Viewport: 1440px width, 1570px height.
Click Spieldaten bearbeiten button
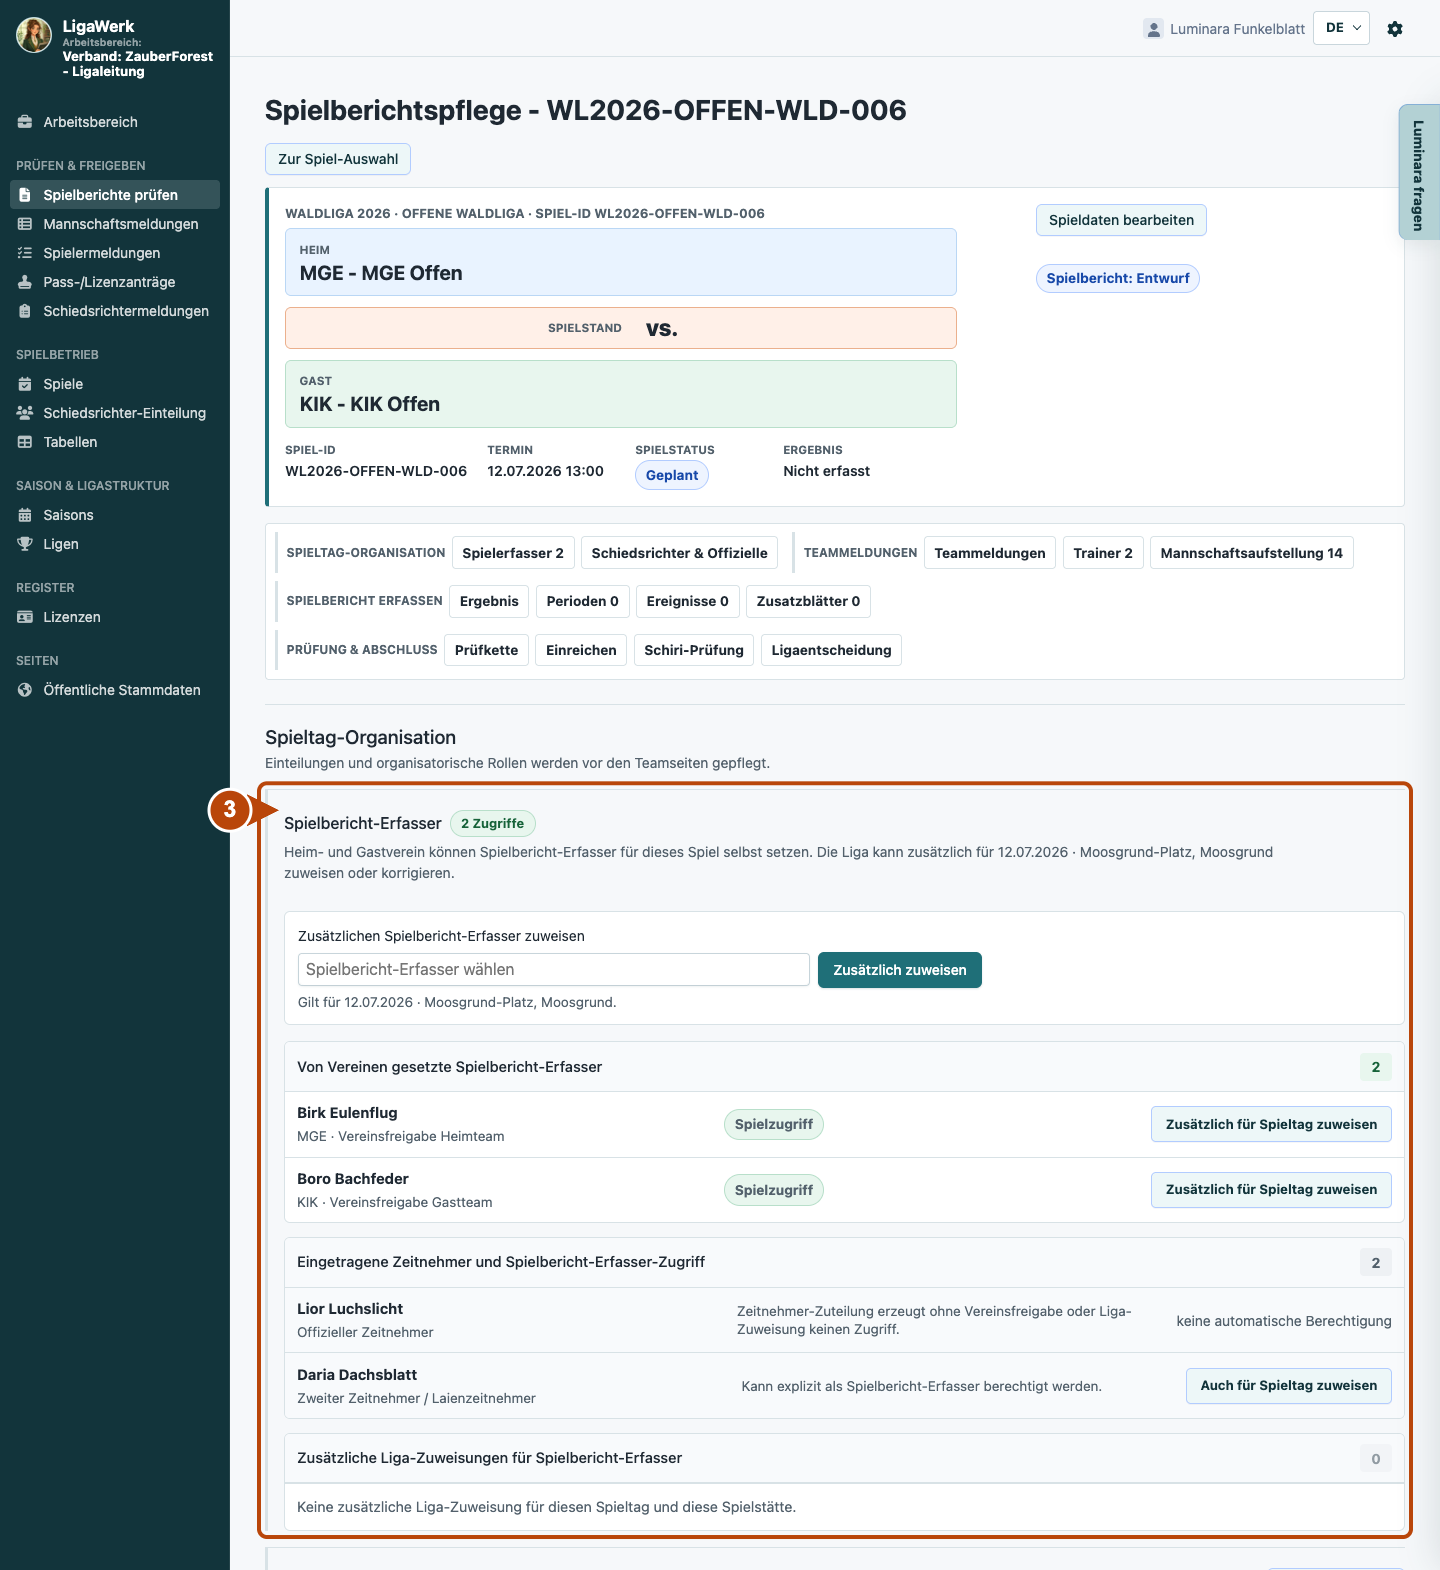coord(1121,220)
